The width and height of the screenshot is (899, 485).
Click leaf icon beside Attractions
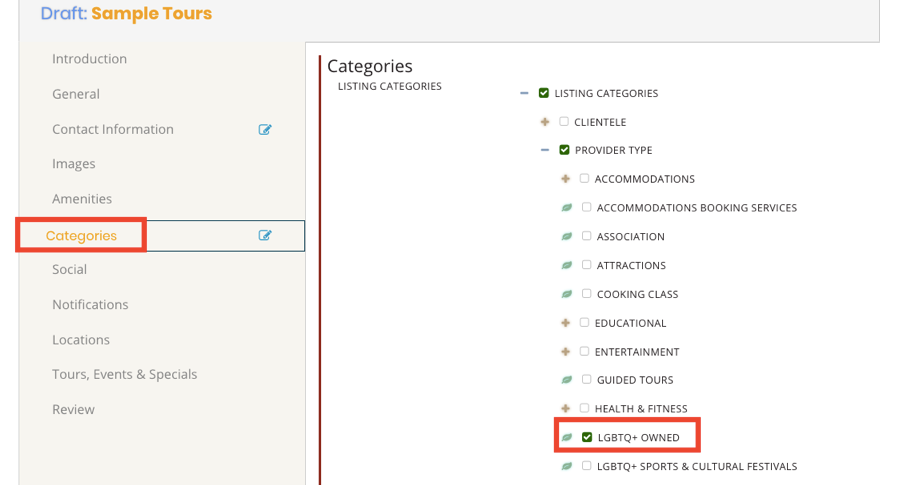566,265
